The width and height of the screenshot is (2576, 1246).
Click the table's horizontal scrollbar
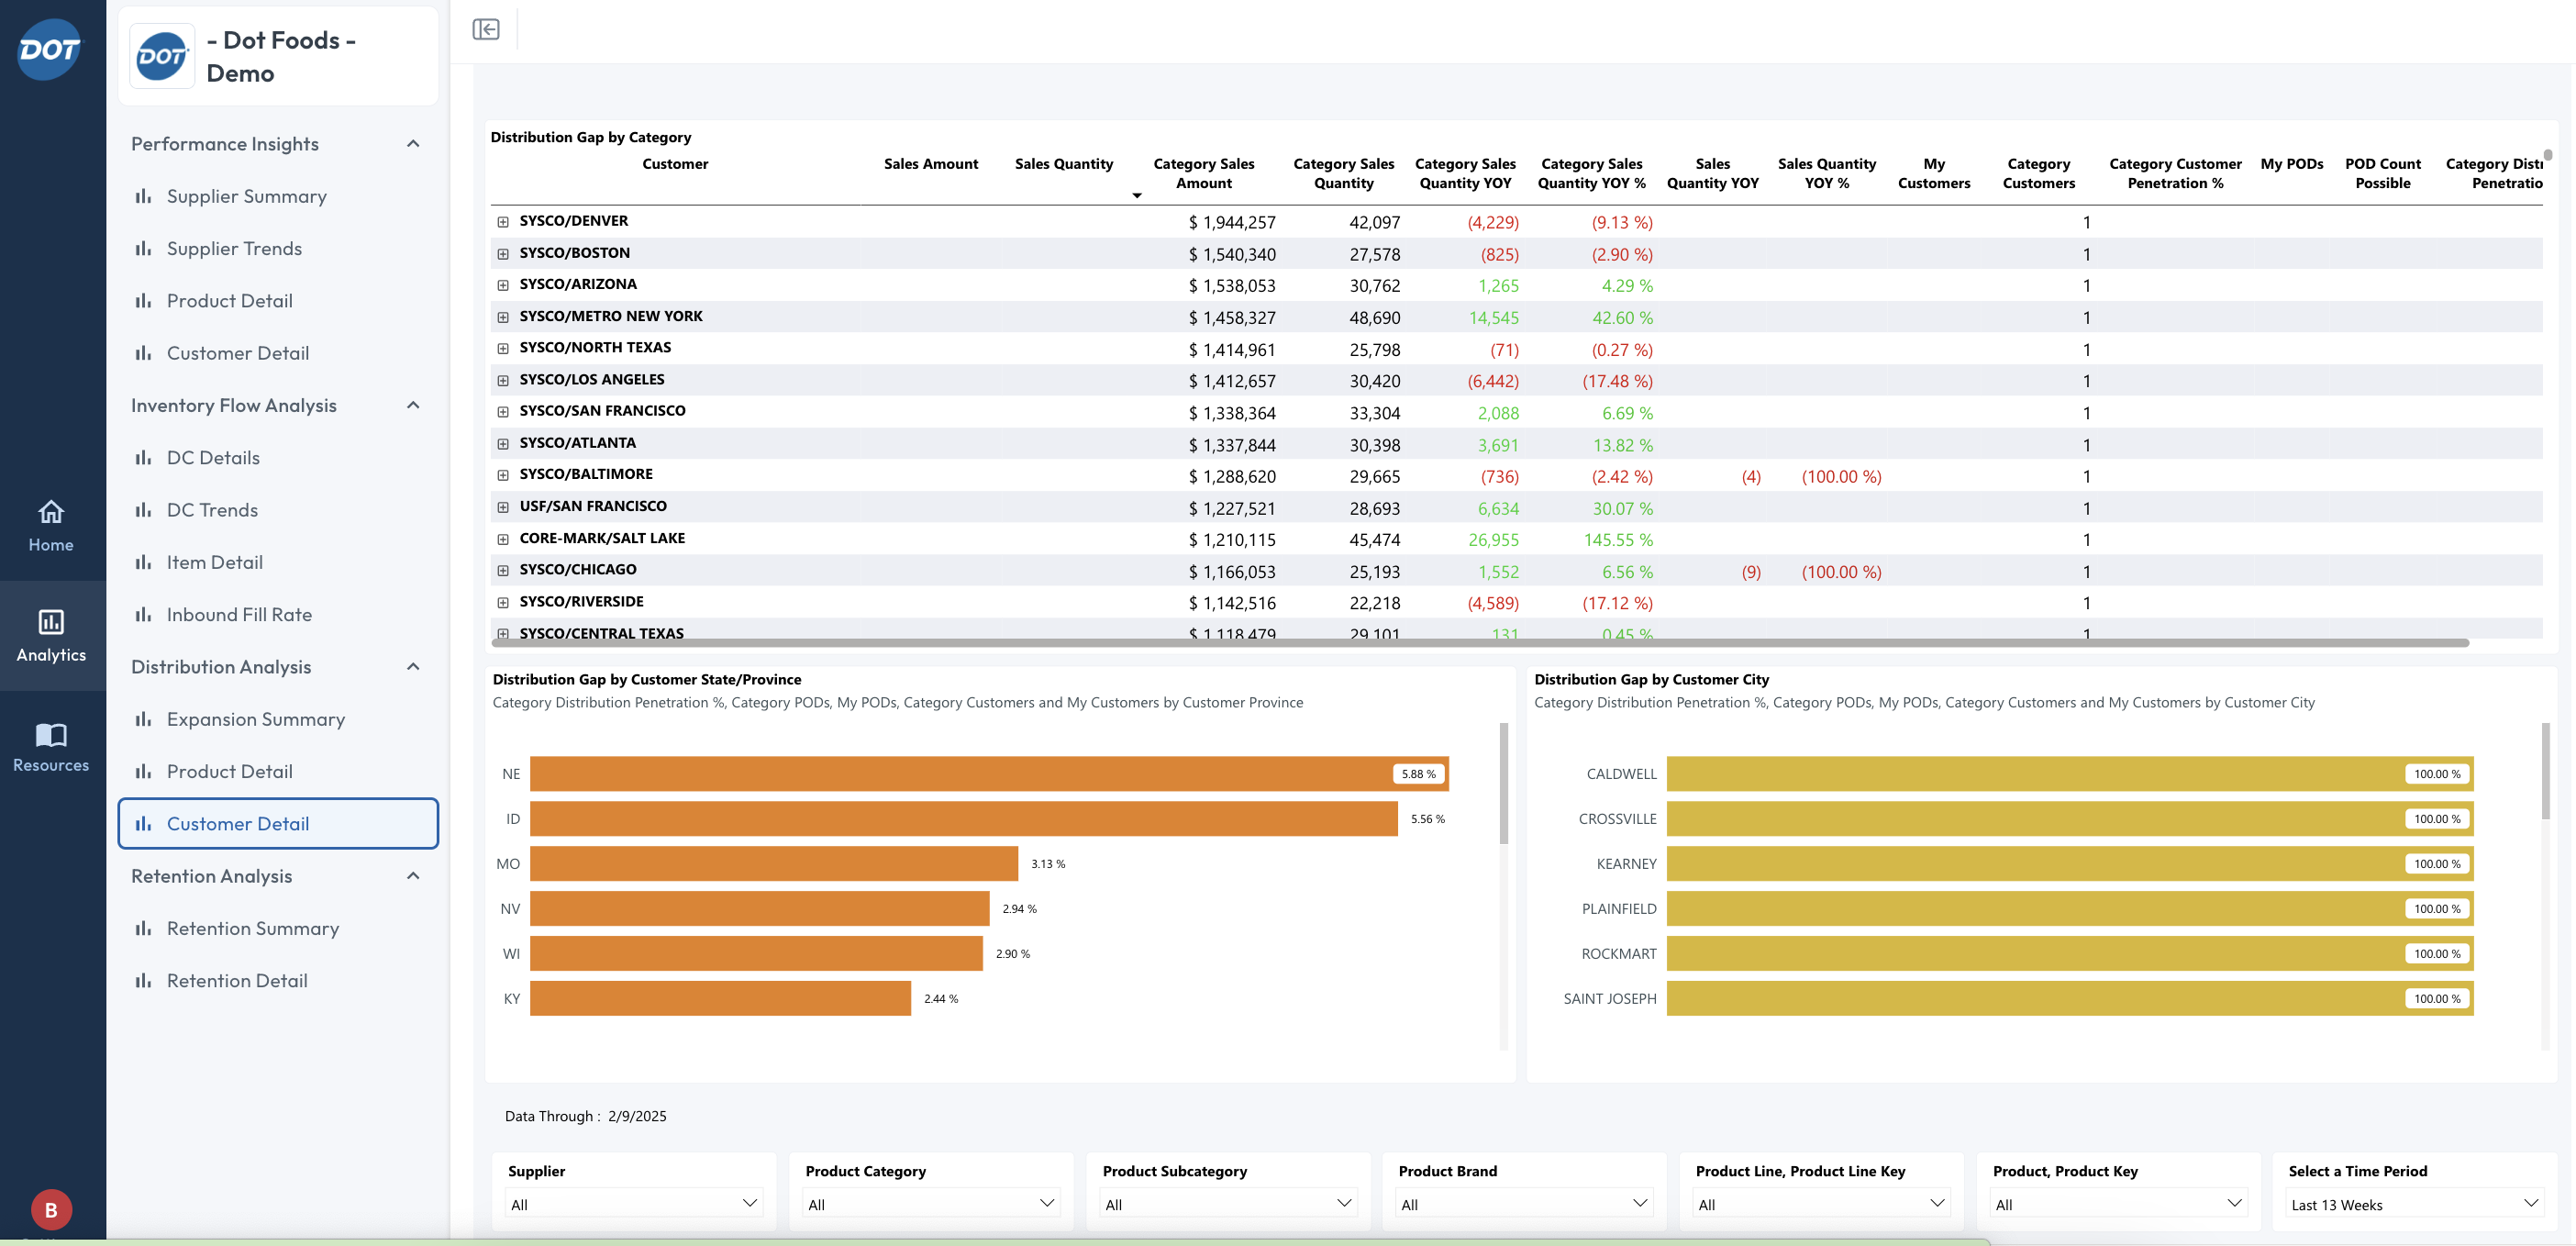(1480, 643)
